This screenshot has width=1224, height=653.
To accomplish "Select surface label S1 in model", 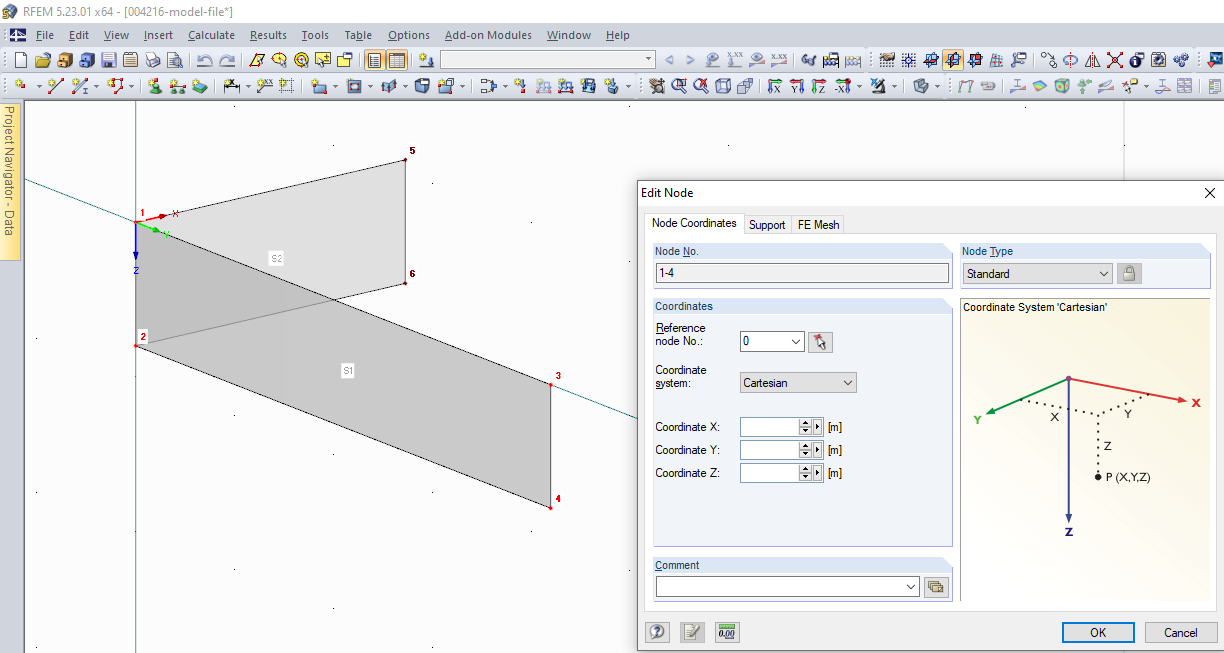I will tap(348, 371).
